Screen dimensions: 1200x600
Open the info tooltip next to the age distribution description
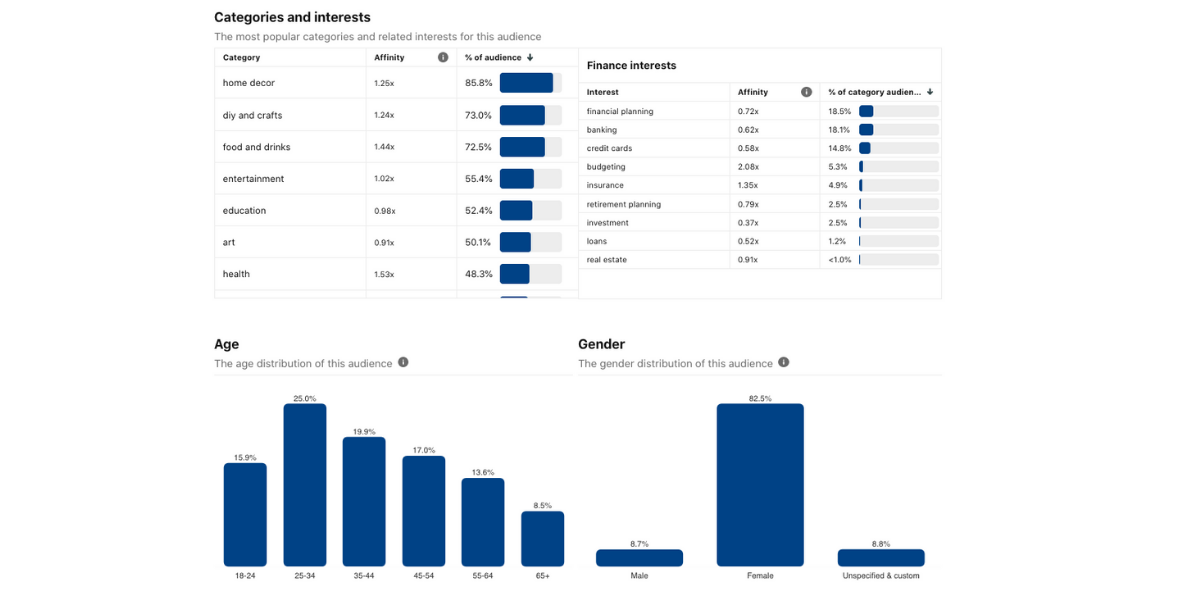[403, 362]
